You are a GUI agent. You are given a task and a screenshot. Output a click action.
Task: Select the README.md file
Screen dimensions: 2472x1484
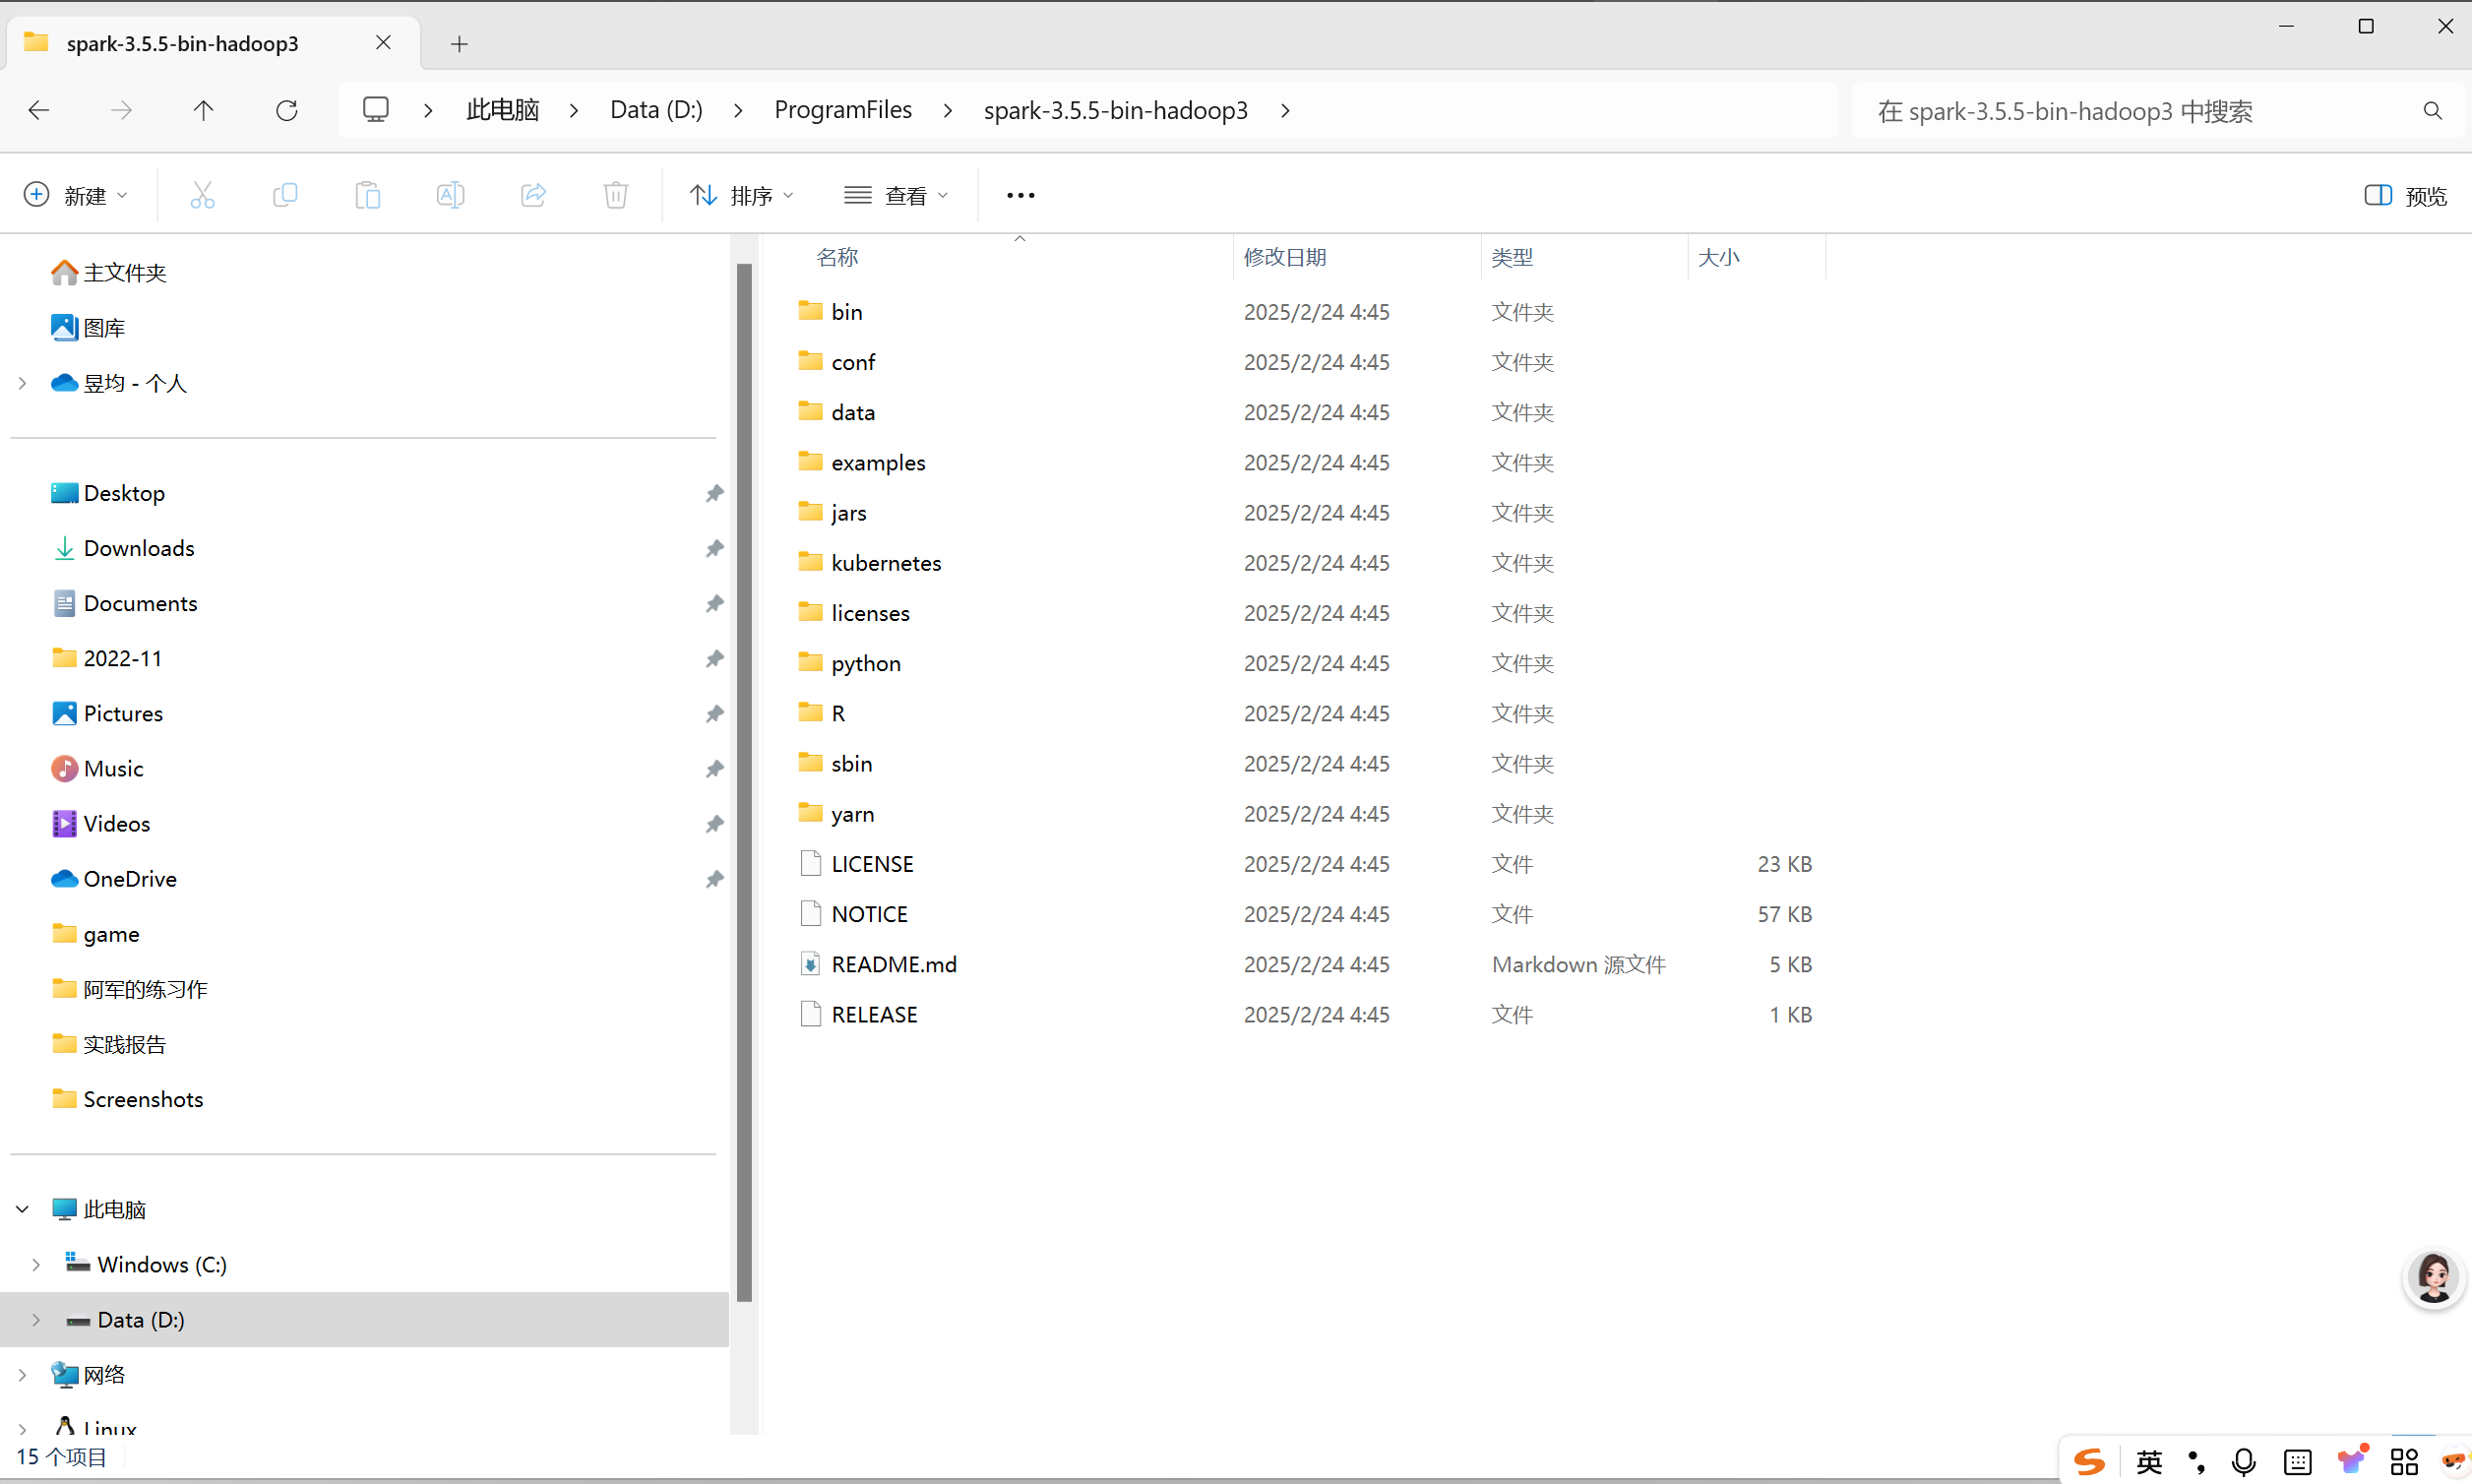pyautogui.click(x=893, y=964)
